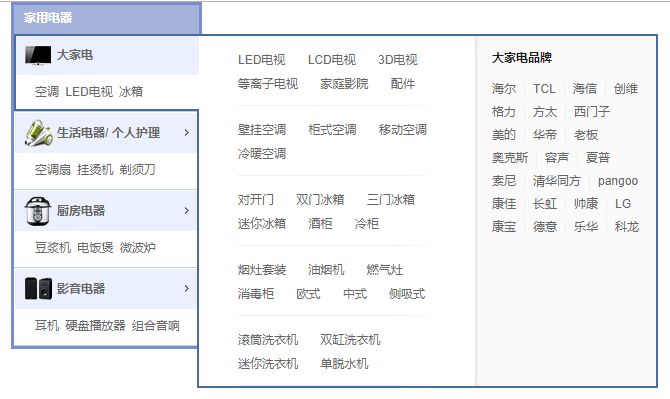Open the 单脱水机 link

tap(344, 364)
